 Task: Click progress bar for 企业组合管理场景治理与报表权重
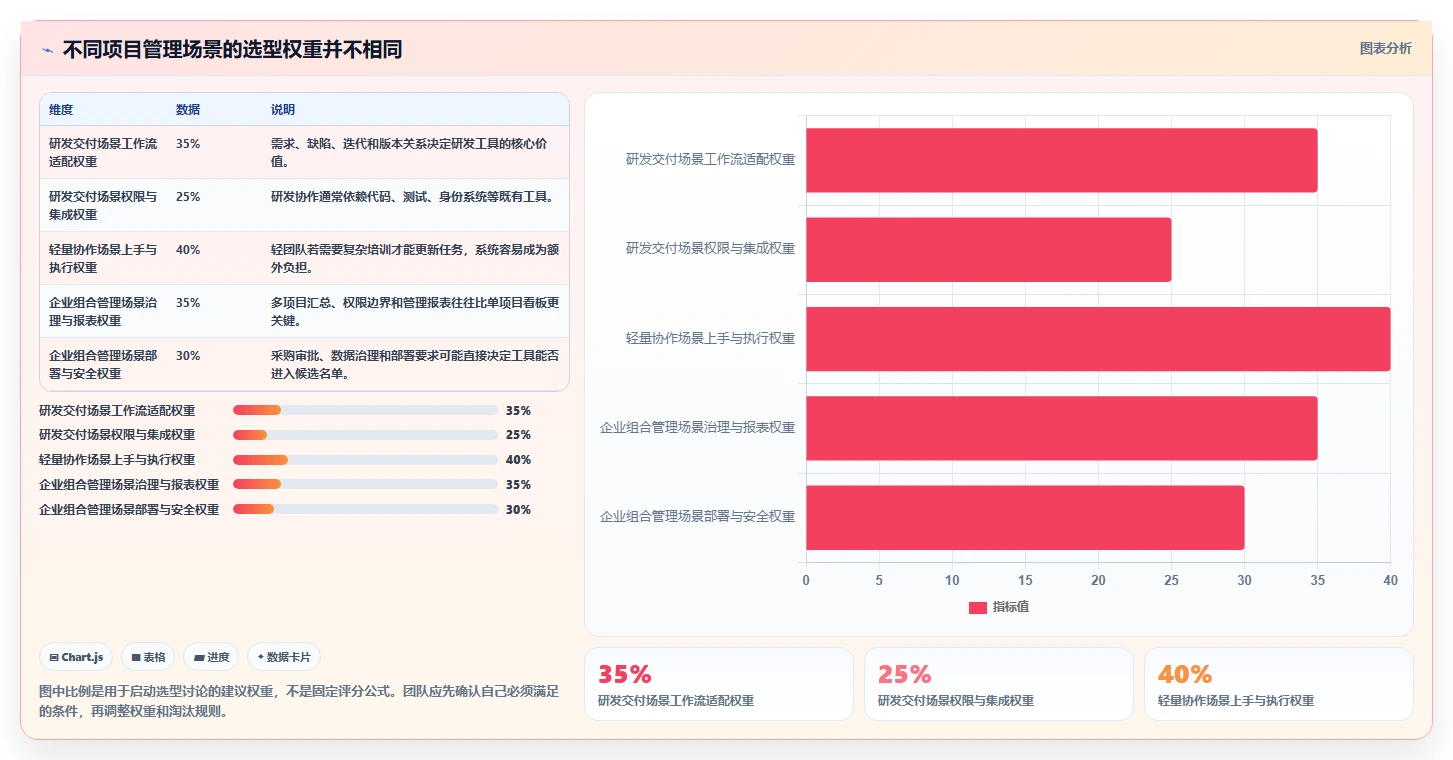click(365, 485)
